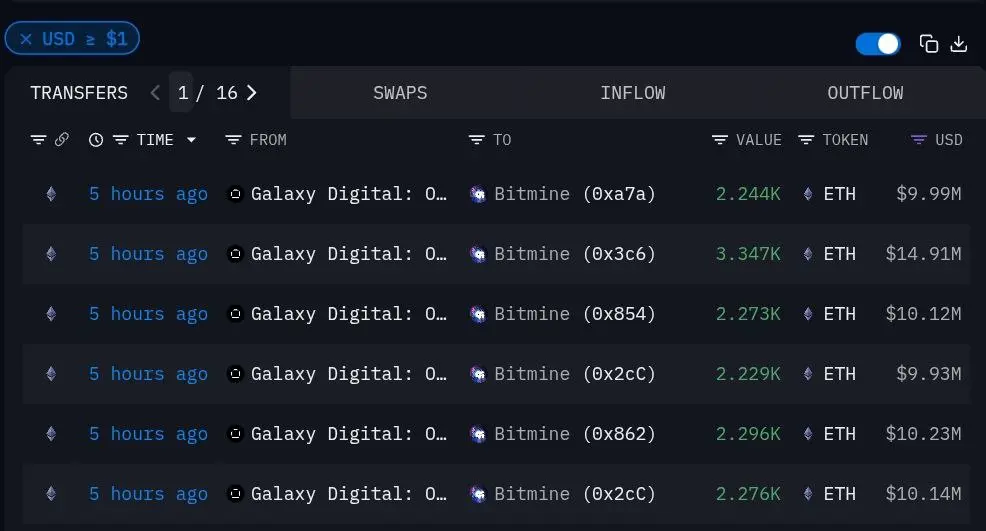Download the transfers data
This screenshot has height=531, width=986.
point(958,43)
